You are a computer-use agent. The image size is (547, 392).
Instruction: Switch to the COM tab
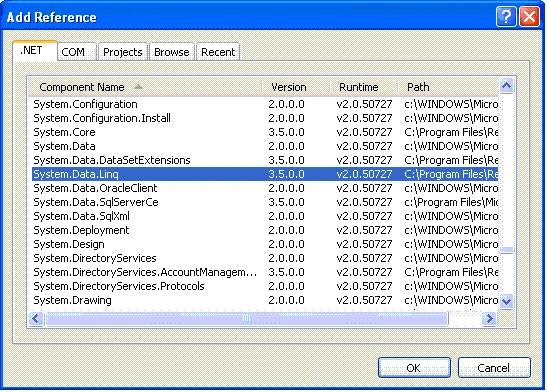(76, 52)
